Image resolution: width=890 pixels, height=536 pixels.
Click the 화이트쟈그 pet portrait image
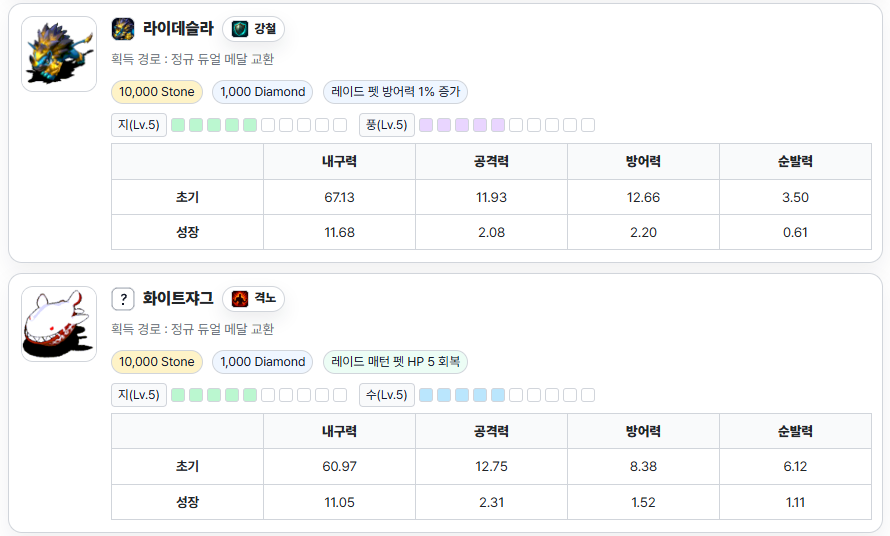(59, 324)
